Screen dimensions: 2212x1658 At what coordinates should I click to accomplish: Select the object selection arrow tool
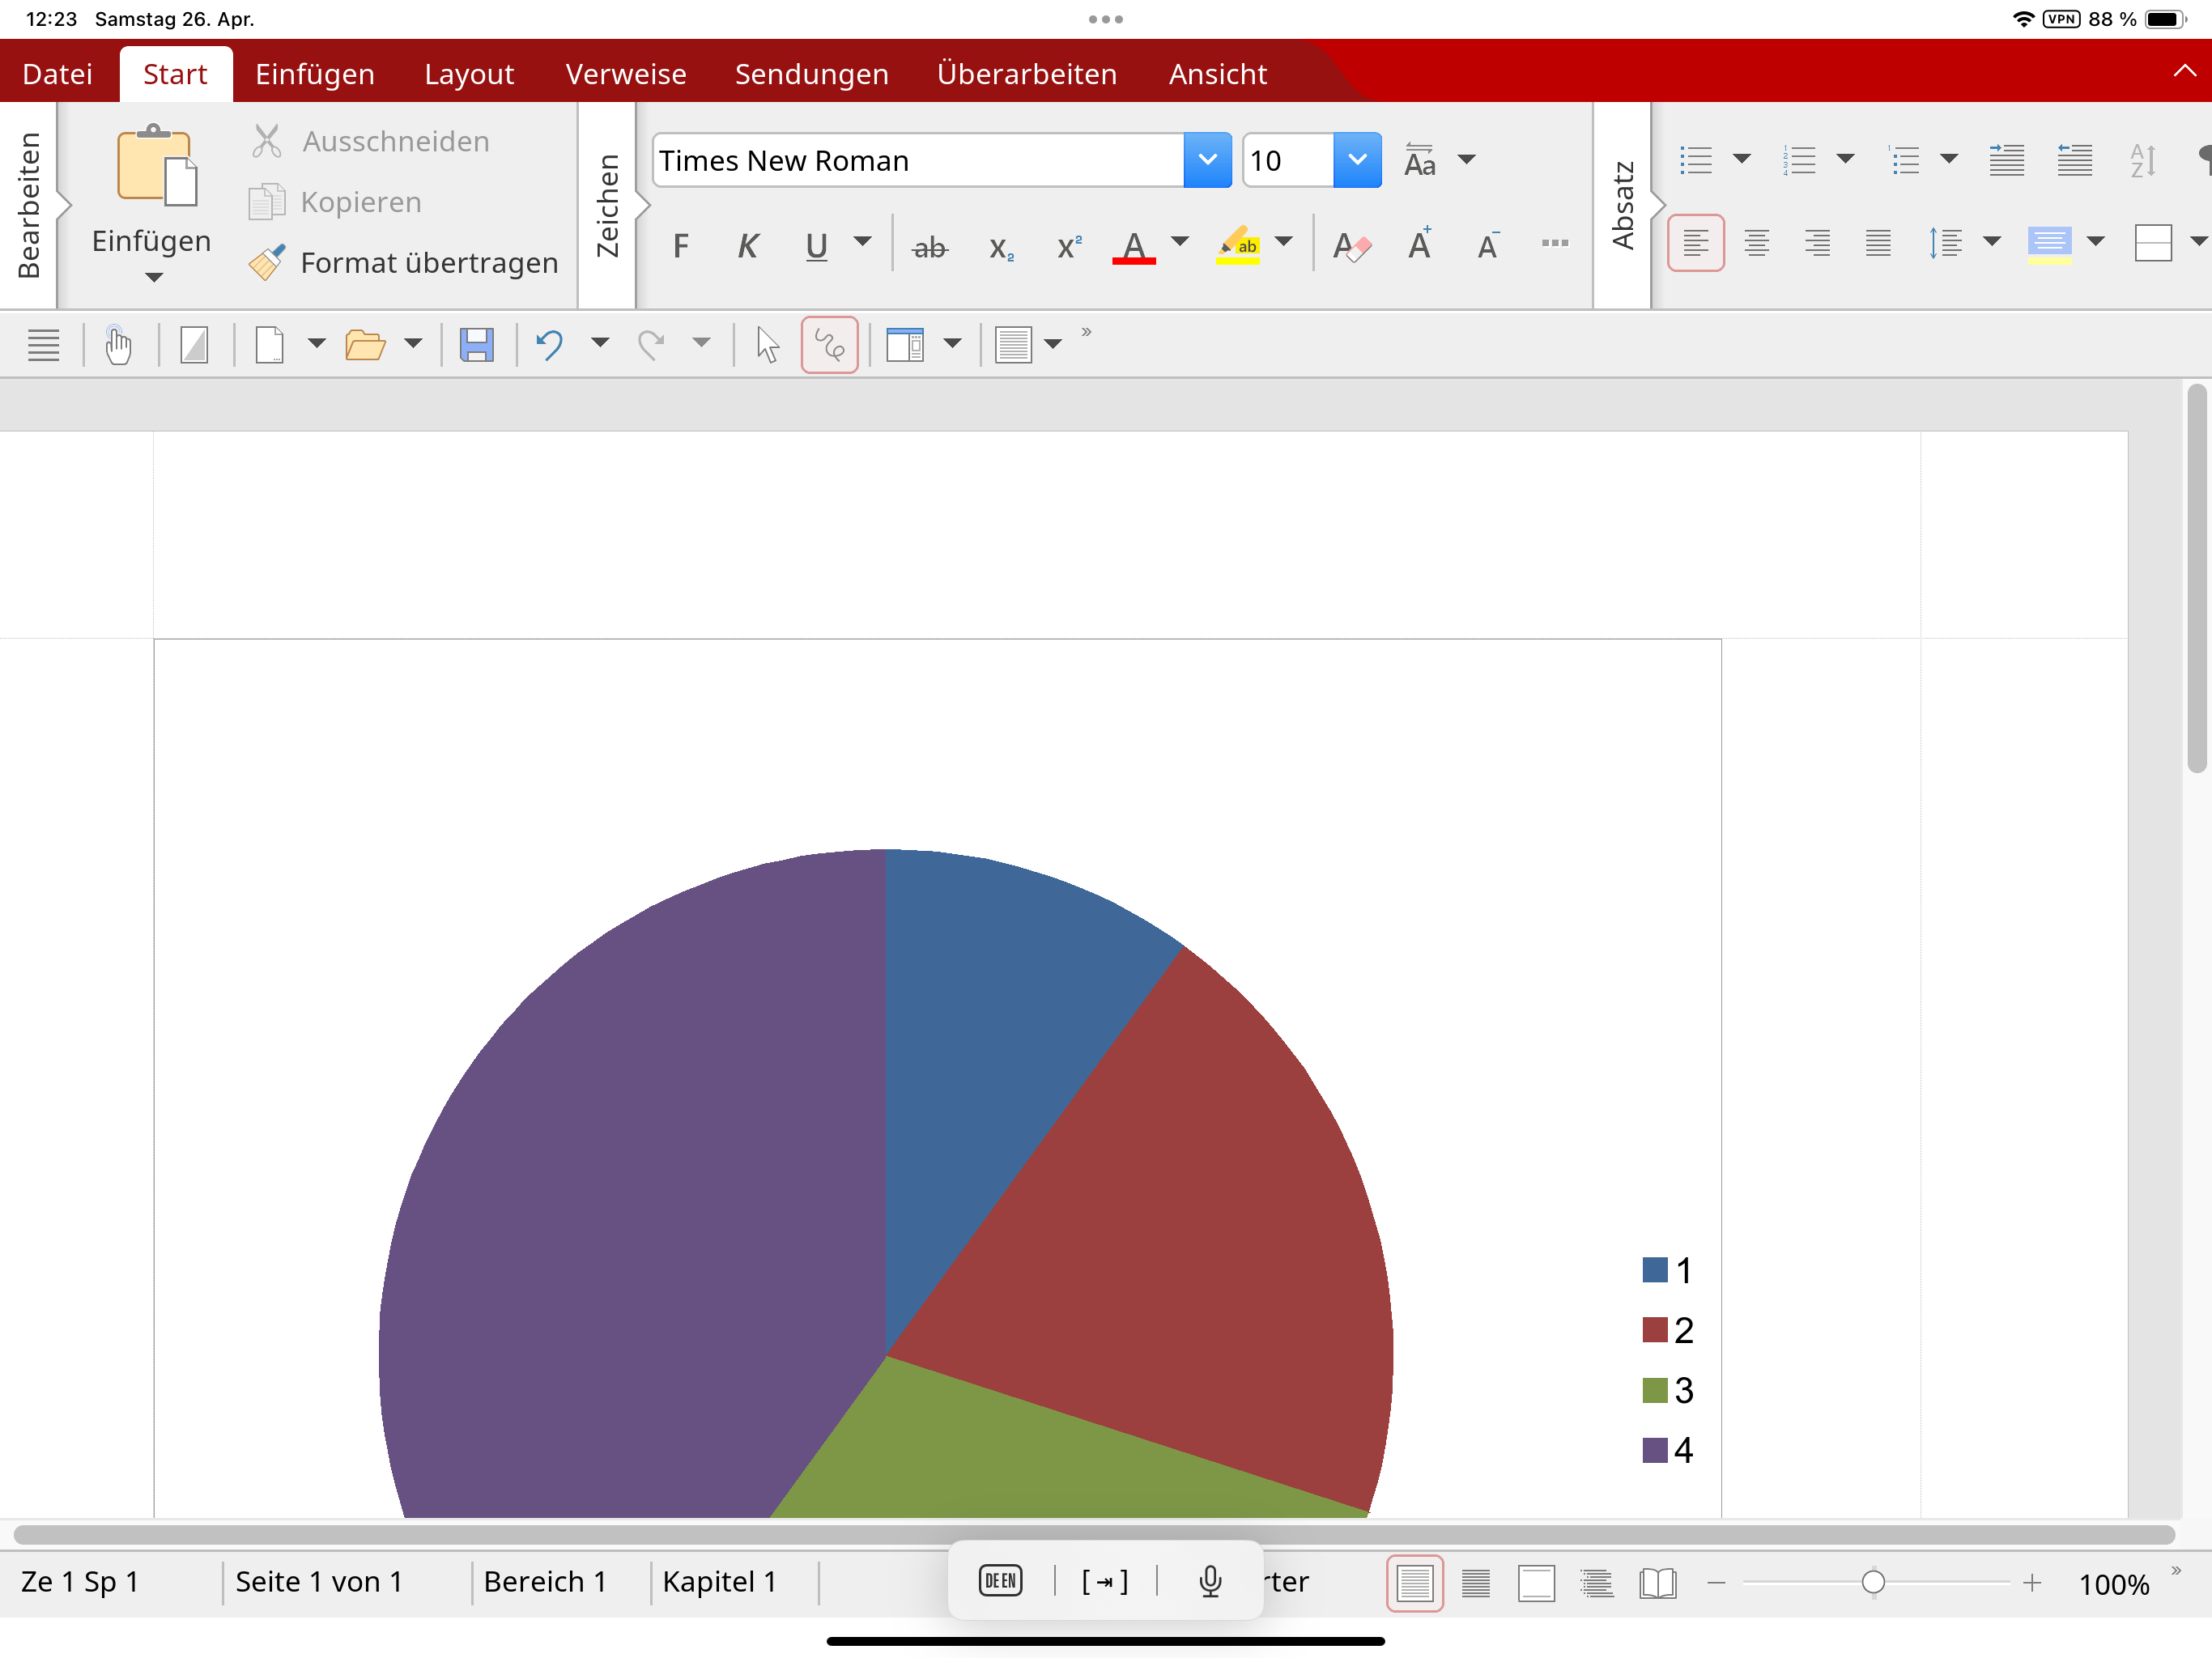click(767, 345)
